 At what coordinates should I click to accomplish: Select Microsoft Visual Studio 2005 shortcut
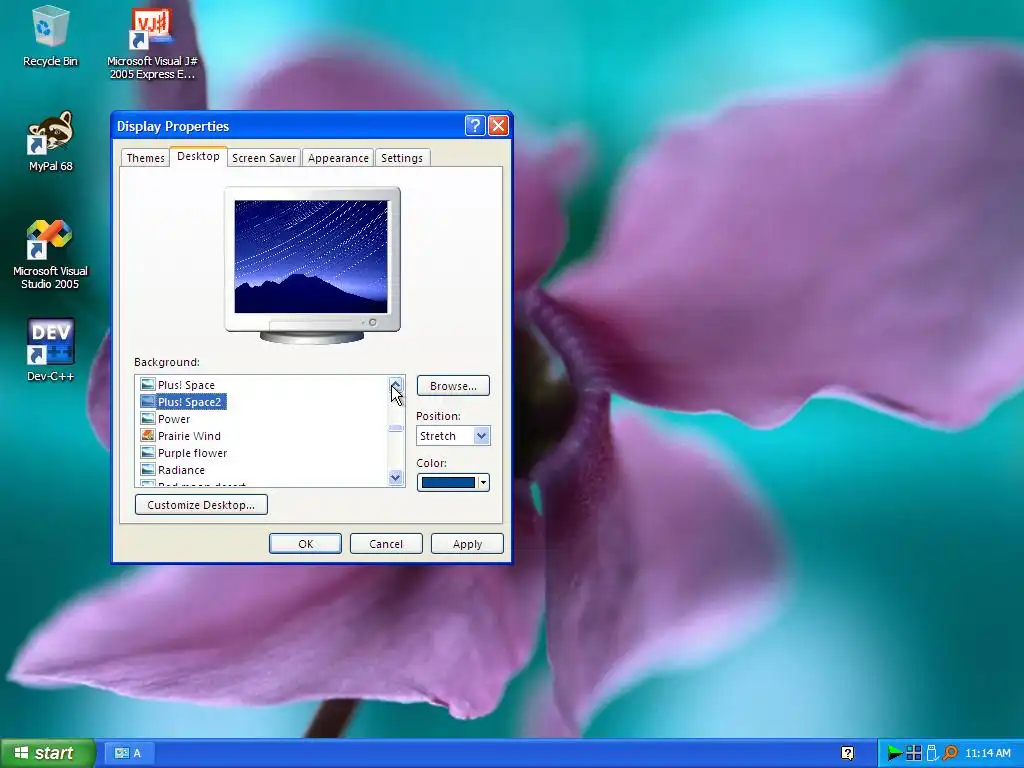coord(50,255)
